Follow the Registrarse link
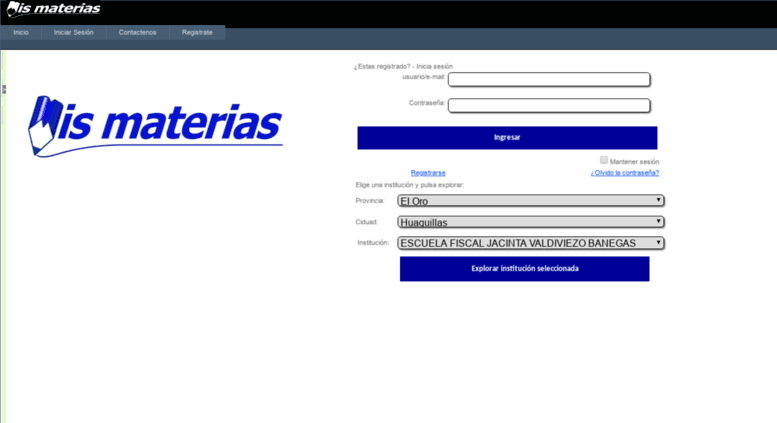This screenshot has width=777, height=423. [428, 173]
